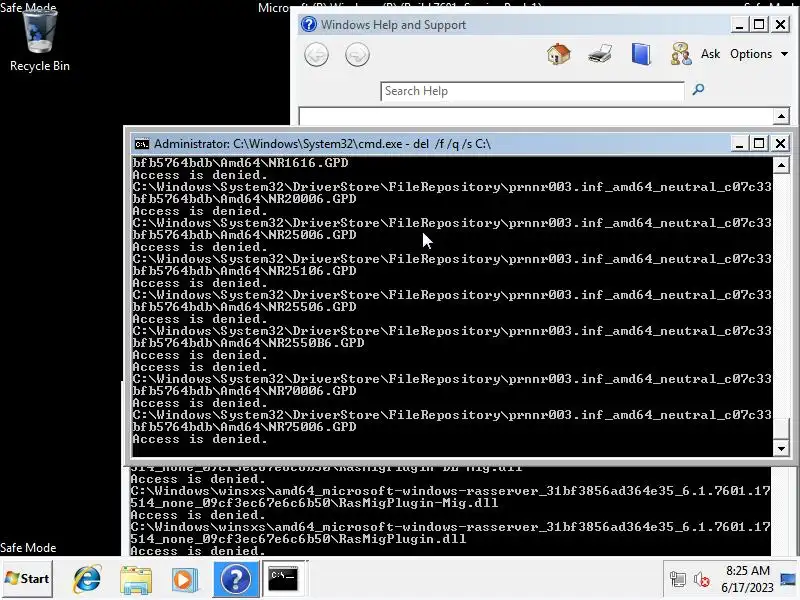Minimize the Windows Help and Support window

point(739,24)
